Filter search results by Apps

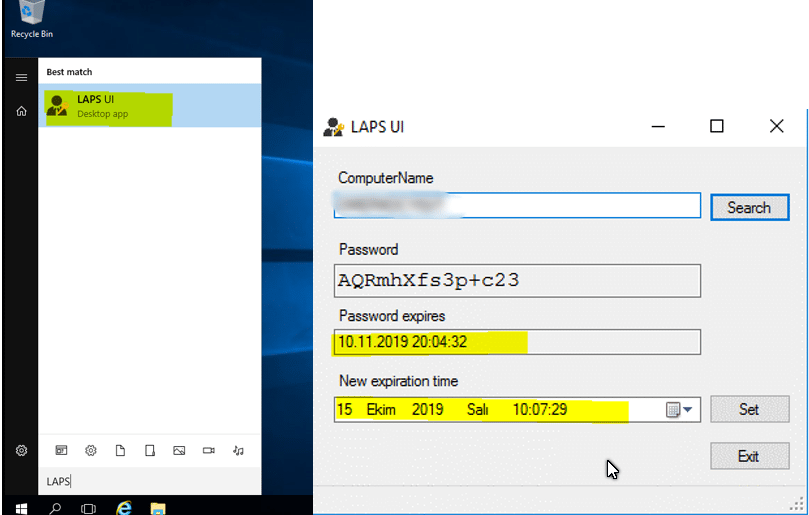click(x=61, y=450)
